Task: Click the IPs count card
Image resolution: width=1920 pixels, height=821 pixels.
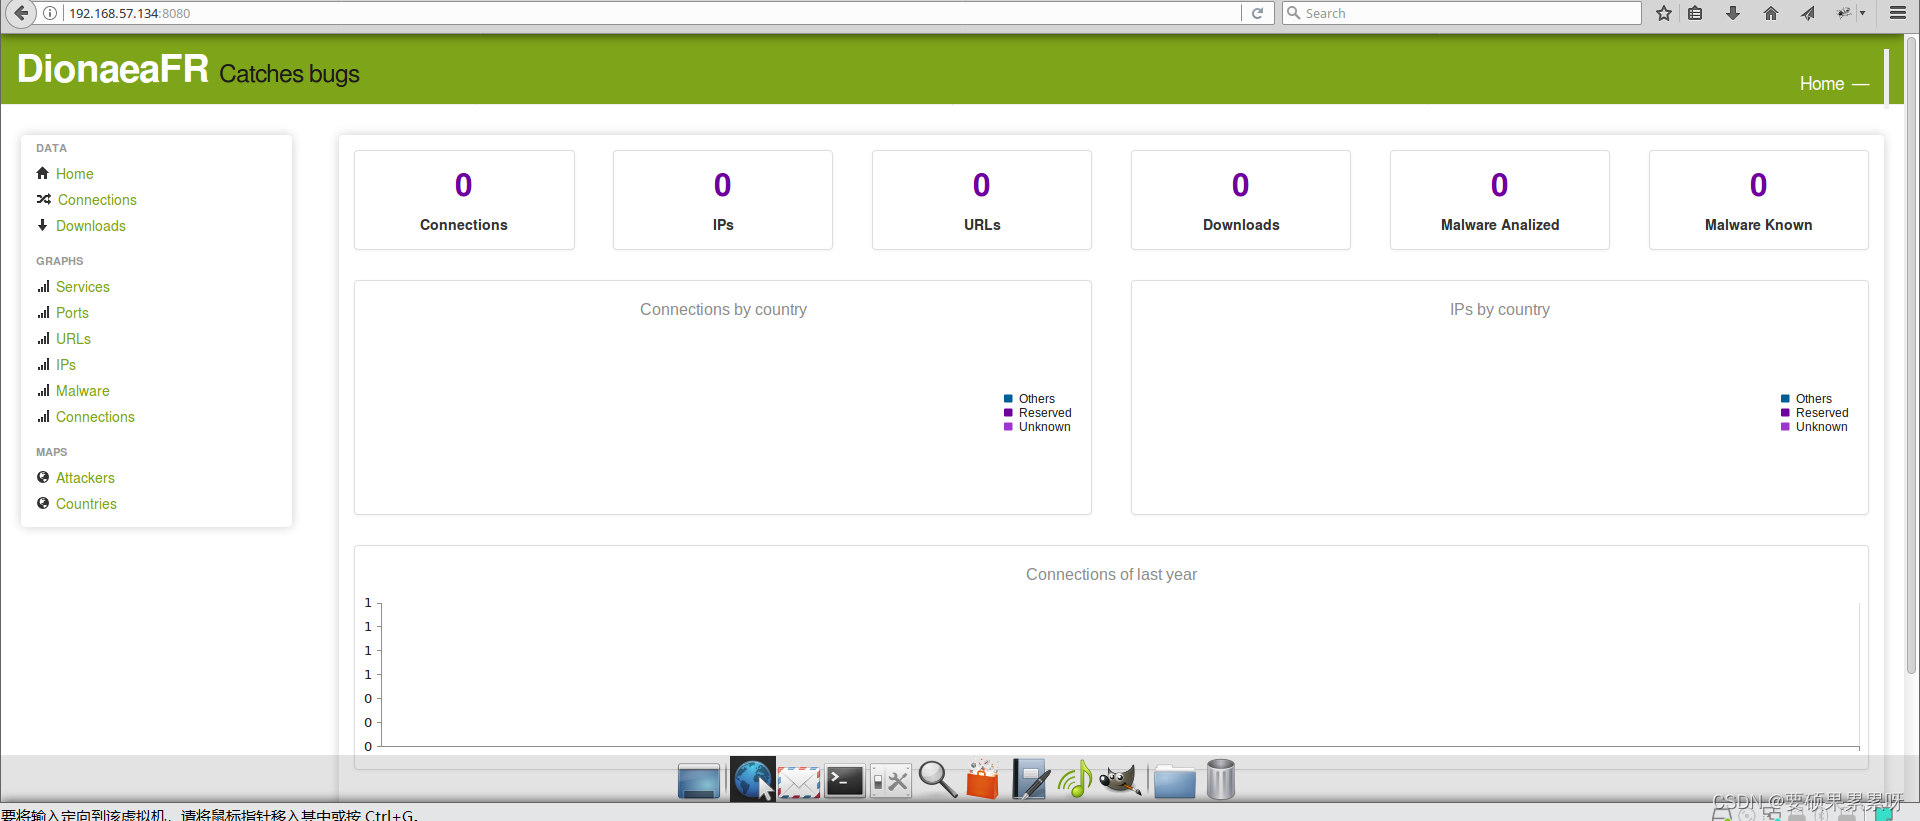Action: point(723,200)
